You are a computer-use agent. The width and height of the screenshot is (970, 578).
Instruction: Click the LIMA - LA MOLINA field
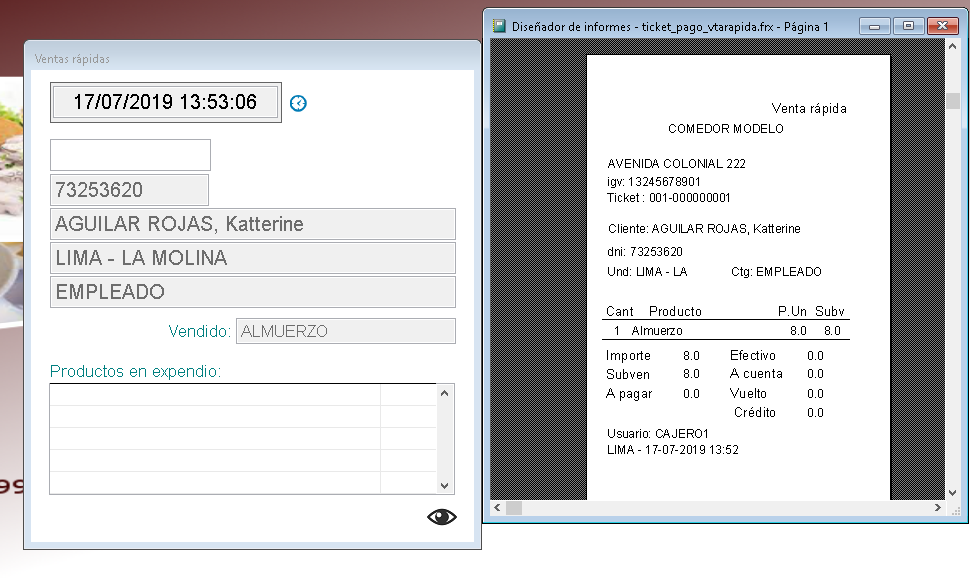tap(252, 258)
